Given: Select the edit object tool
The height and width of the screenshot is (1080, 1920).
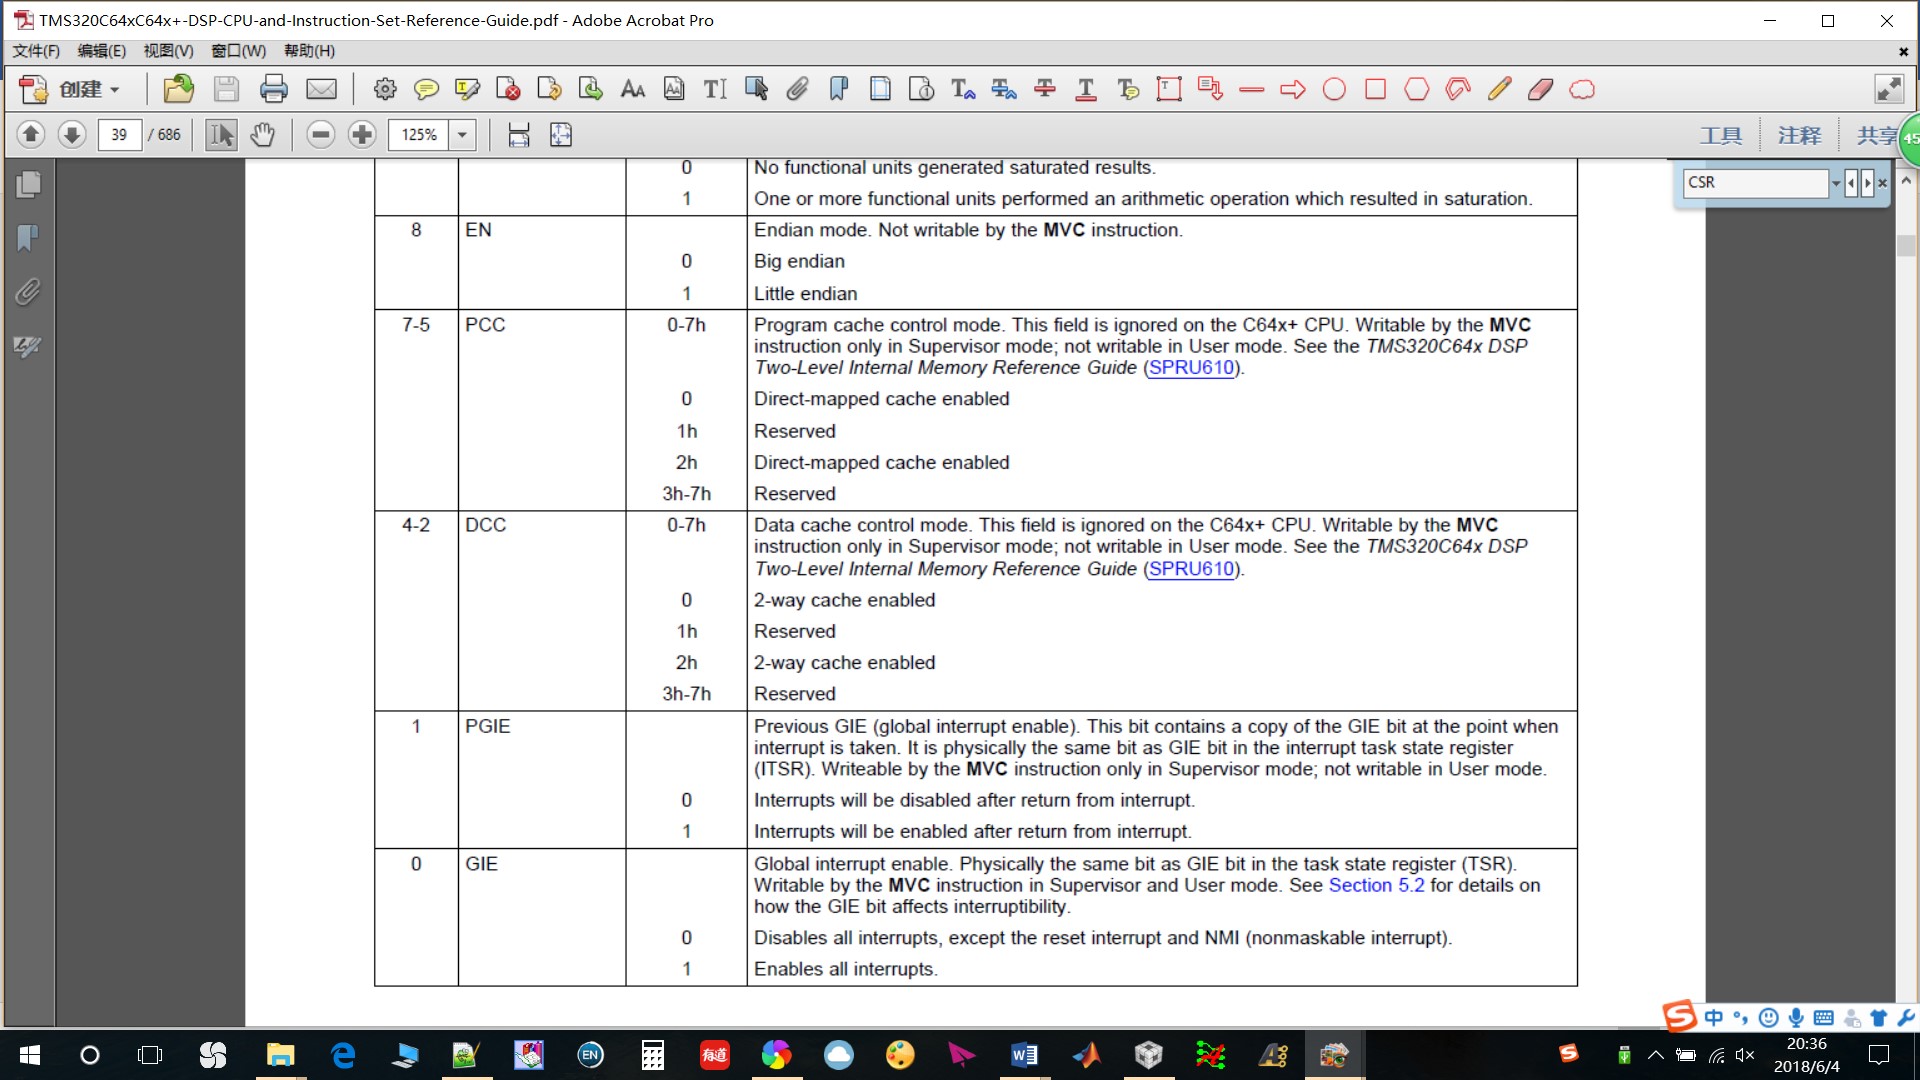Looking at the screenshot, I should coord(757,90).
